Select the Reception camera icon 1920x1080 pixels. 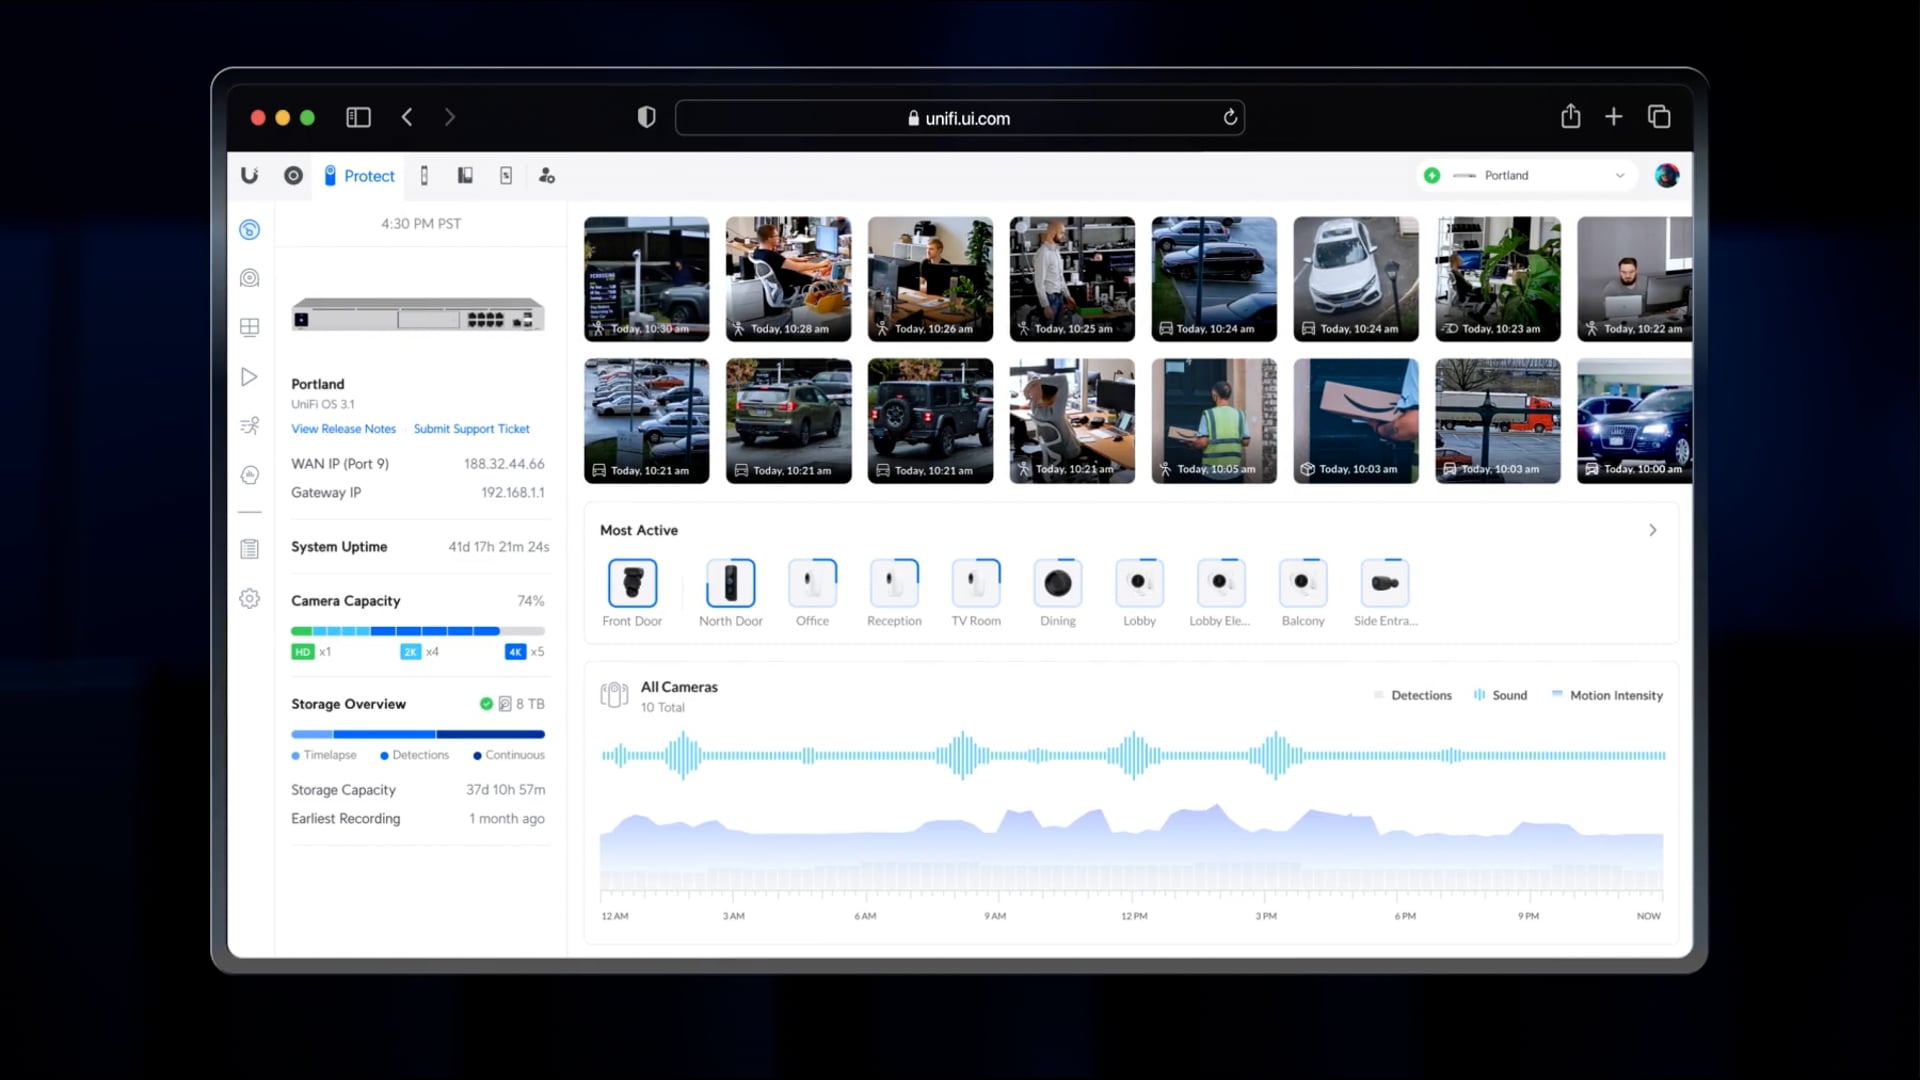tap(894, 583)
